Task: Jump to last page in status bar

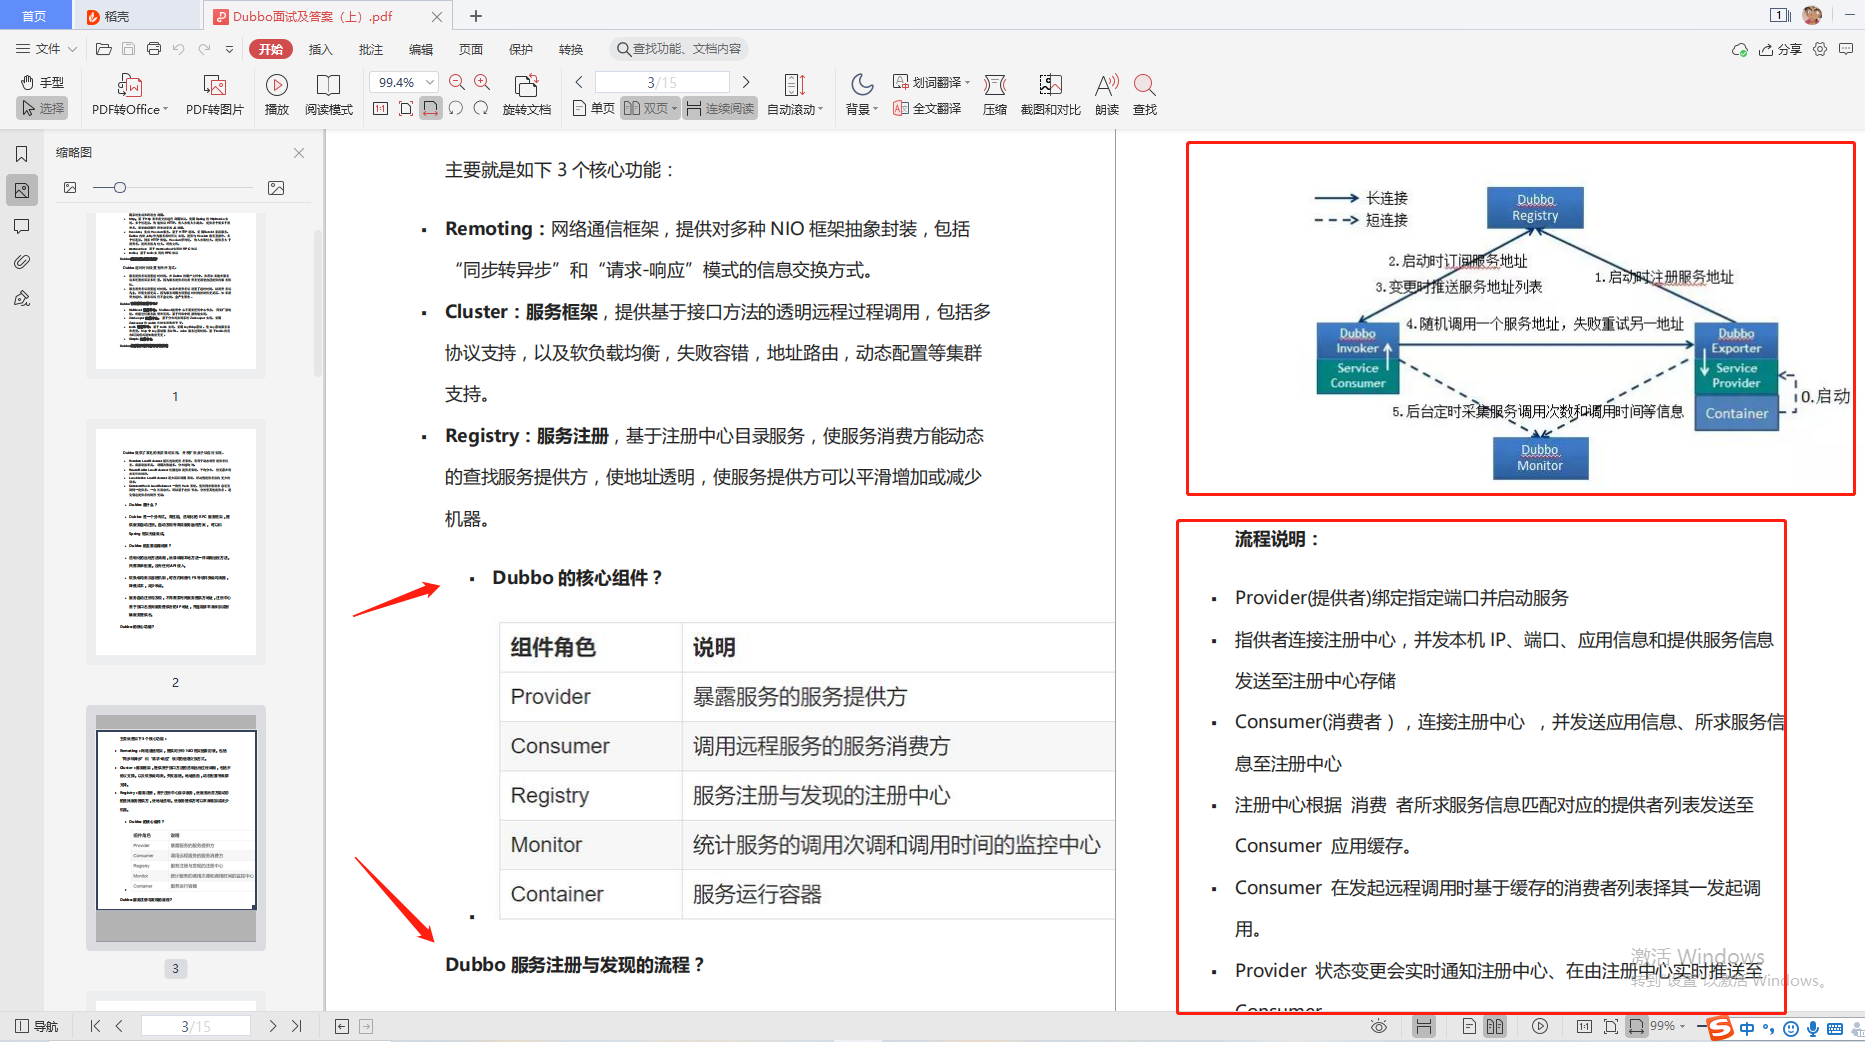Action: (297, 1026)
